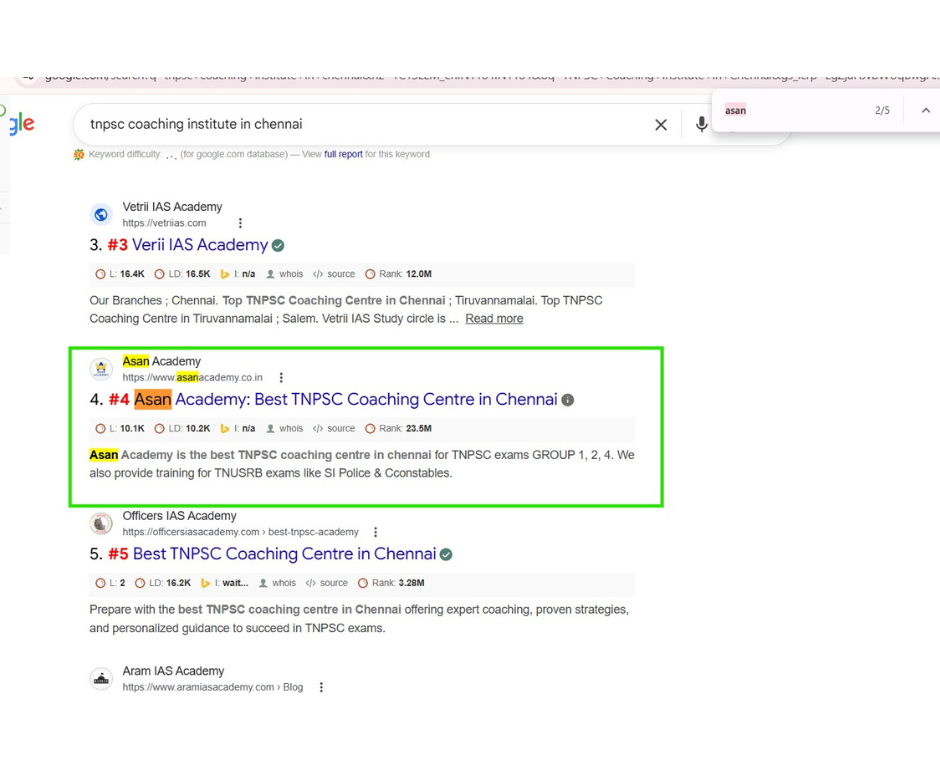The width and height of the screenshot is (940, 771).
Task: Click the officersiasacademy.com best-tnpsc-academy breadcrumb
Action: [x=240, y=532]
